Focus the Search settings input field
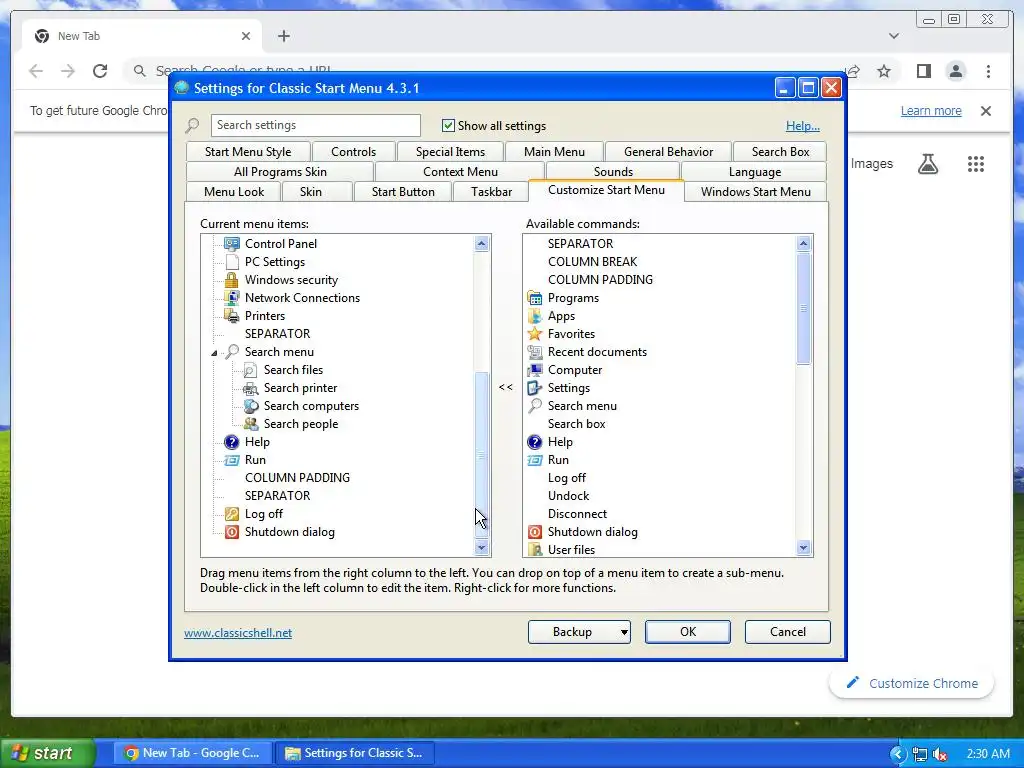 point(315,125)
